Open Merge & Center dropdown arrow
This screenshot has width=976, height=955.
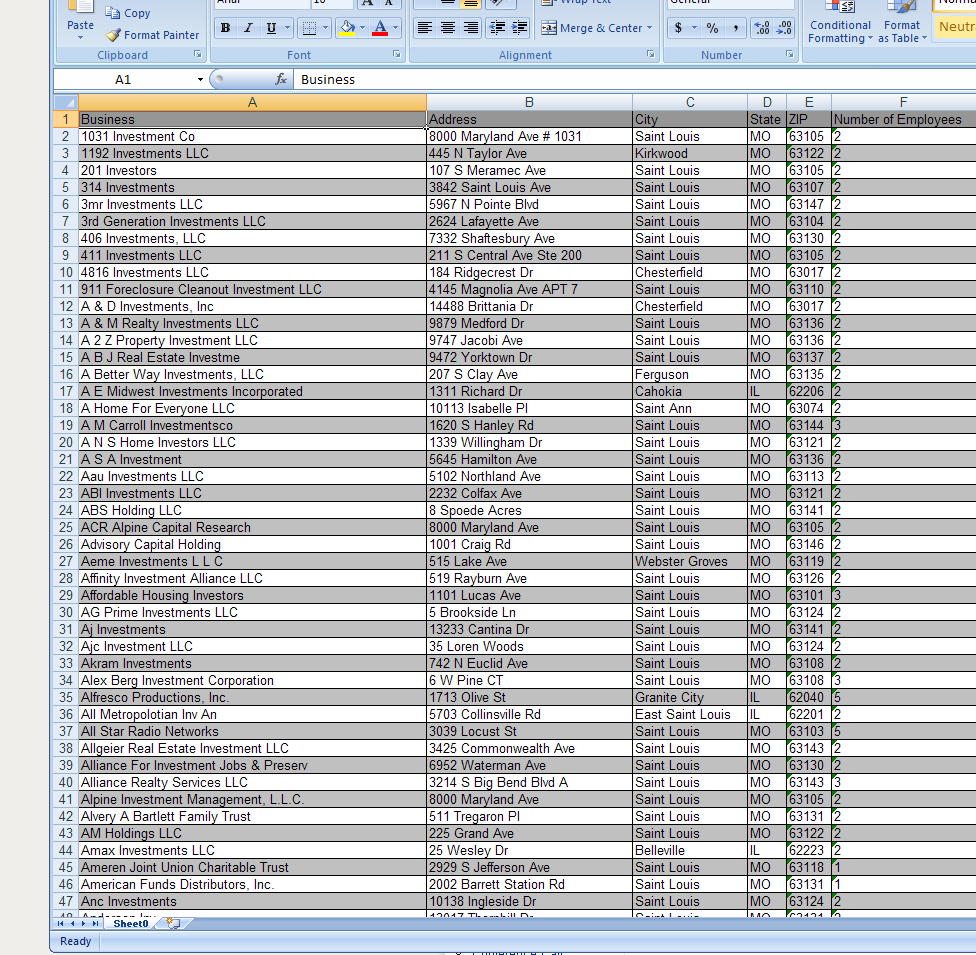(x=649, y=28)
